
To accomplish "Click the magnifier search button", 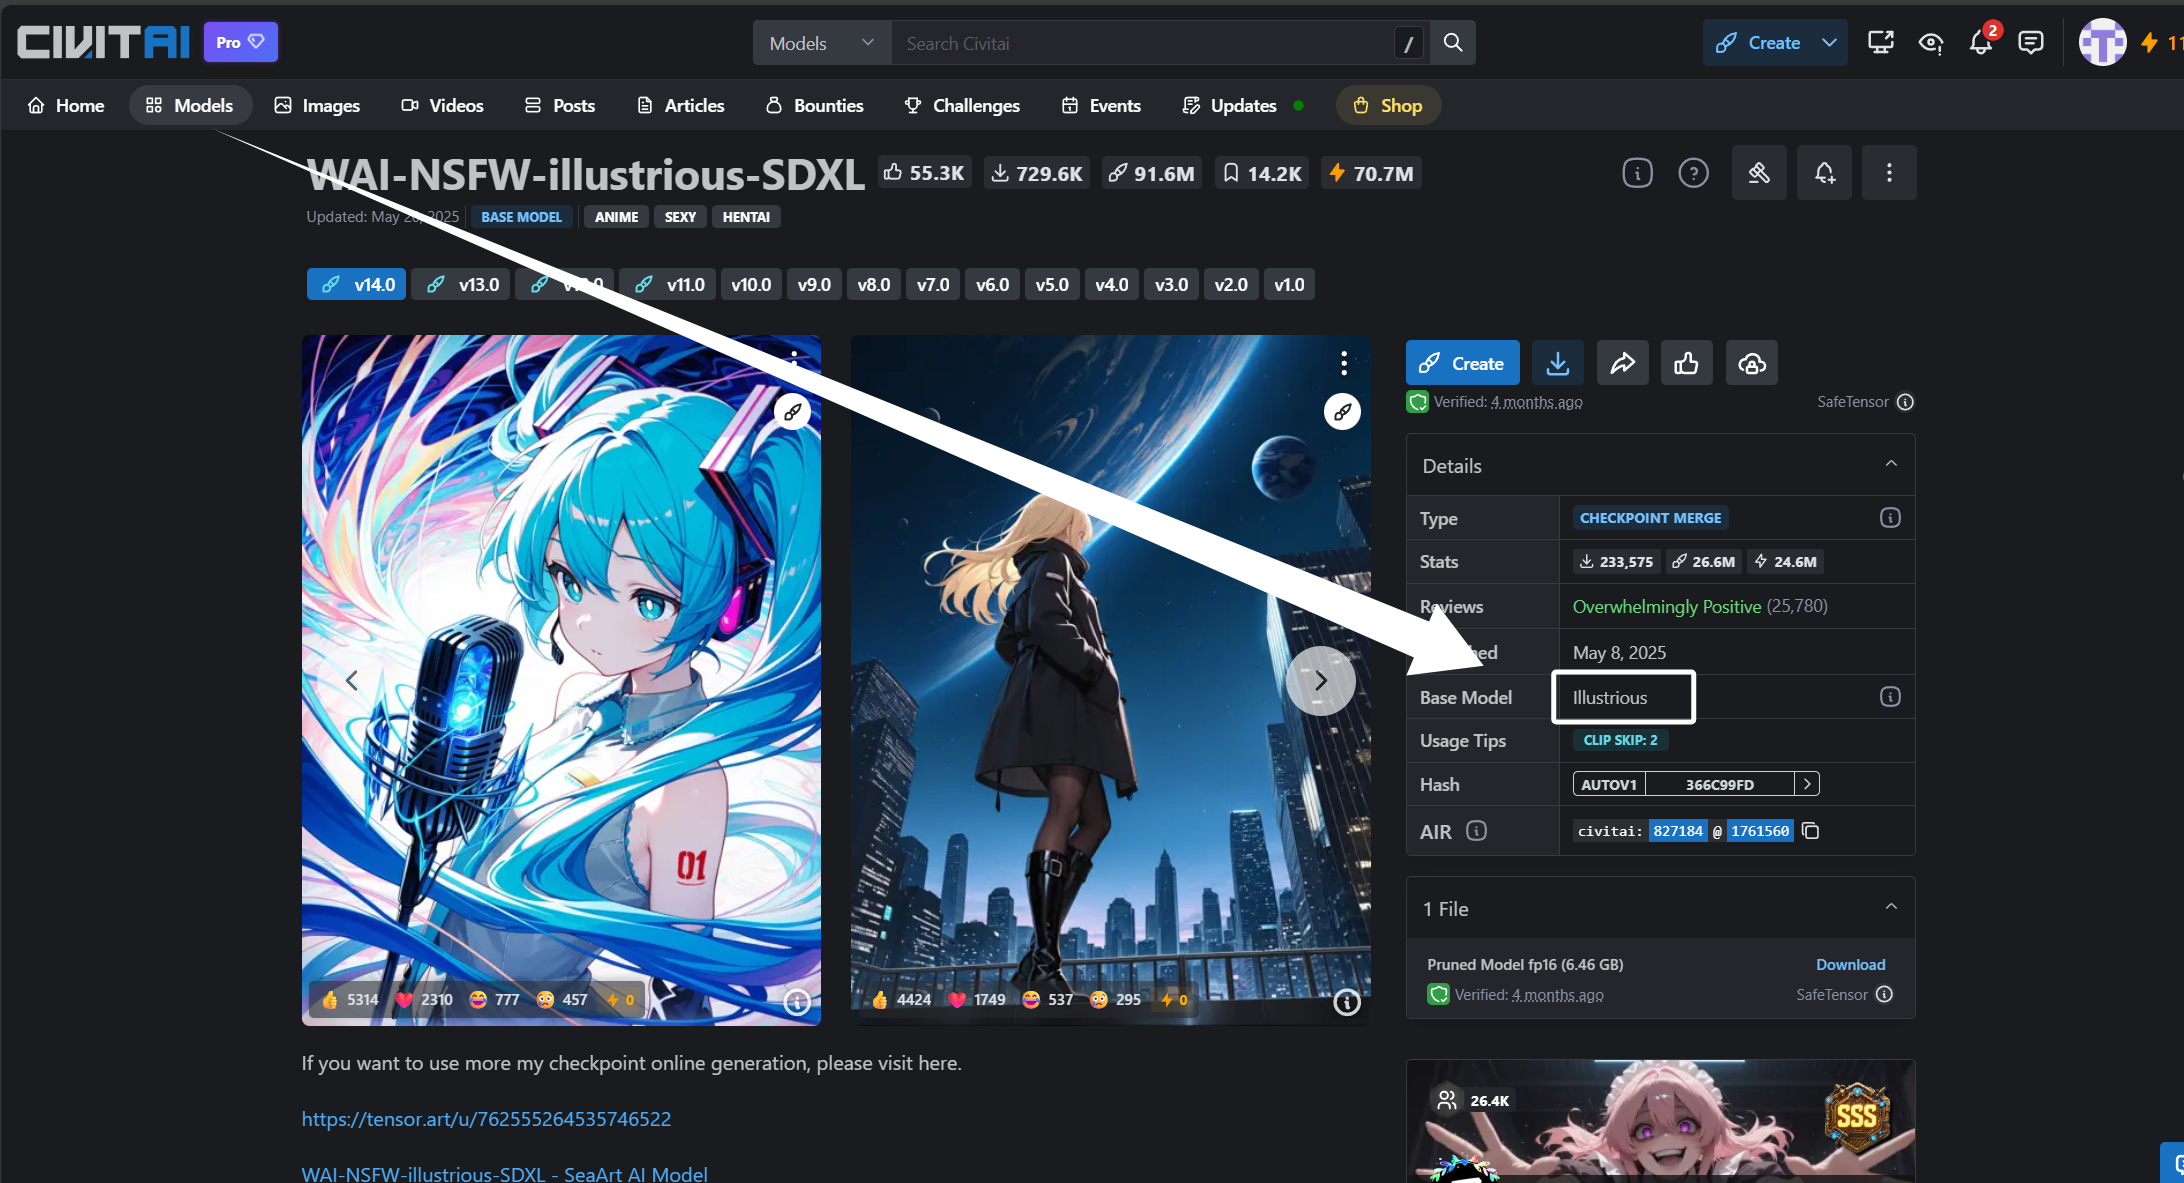I will (x=1453, y=43).
